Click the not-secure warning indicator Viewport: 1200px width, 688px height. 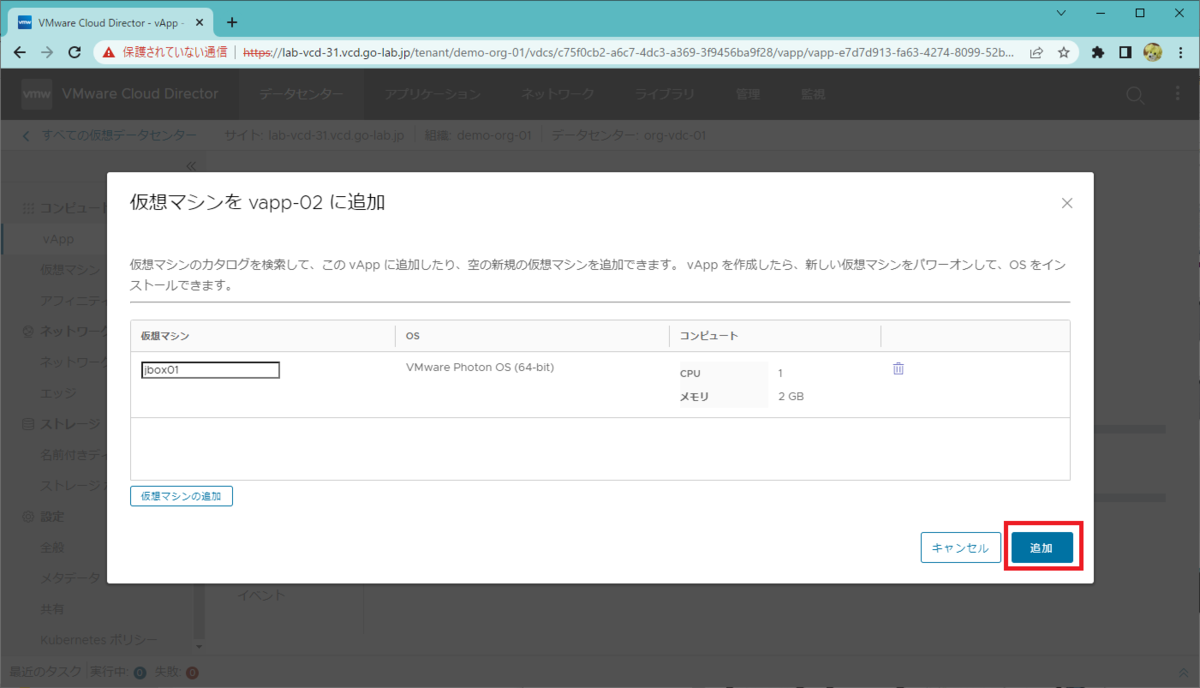coord(165,52)
